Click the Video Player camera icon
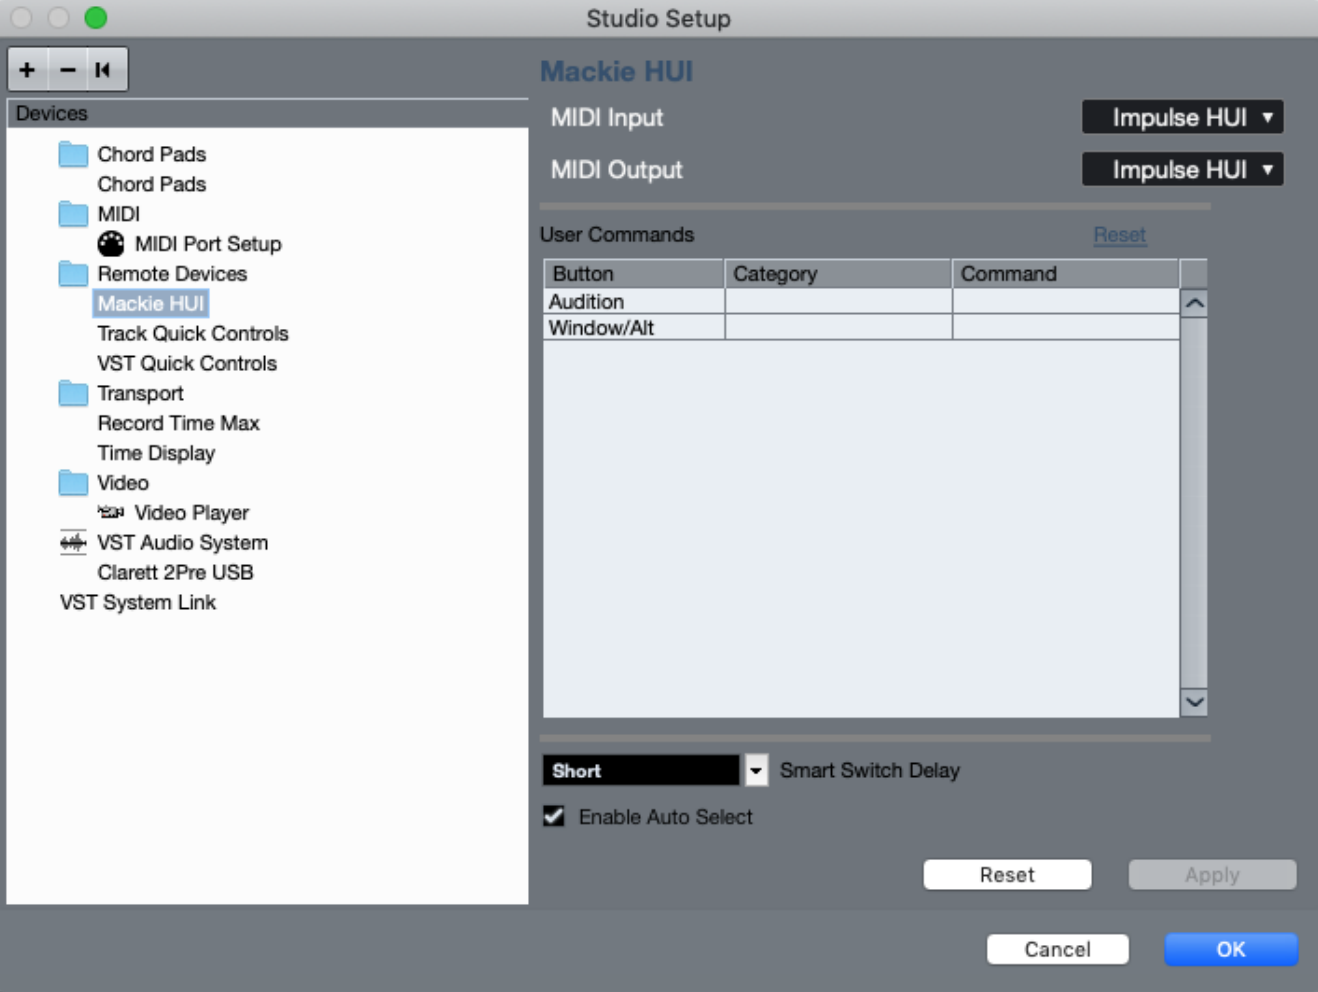The image size is (1318, 992). (x=111, y=512)
